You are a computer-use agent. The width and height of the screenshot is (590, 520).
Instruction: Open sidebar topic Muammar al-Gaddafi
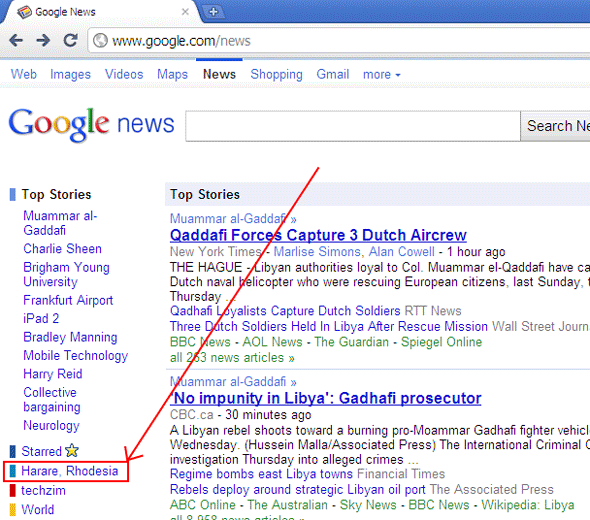(60, 223)
